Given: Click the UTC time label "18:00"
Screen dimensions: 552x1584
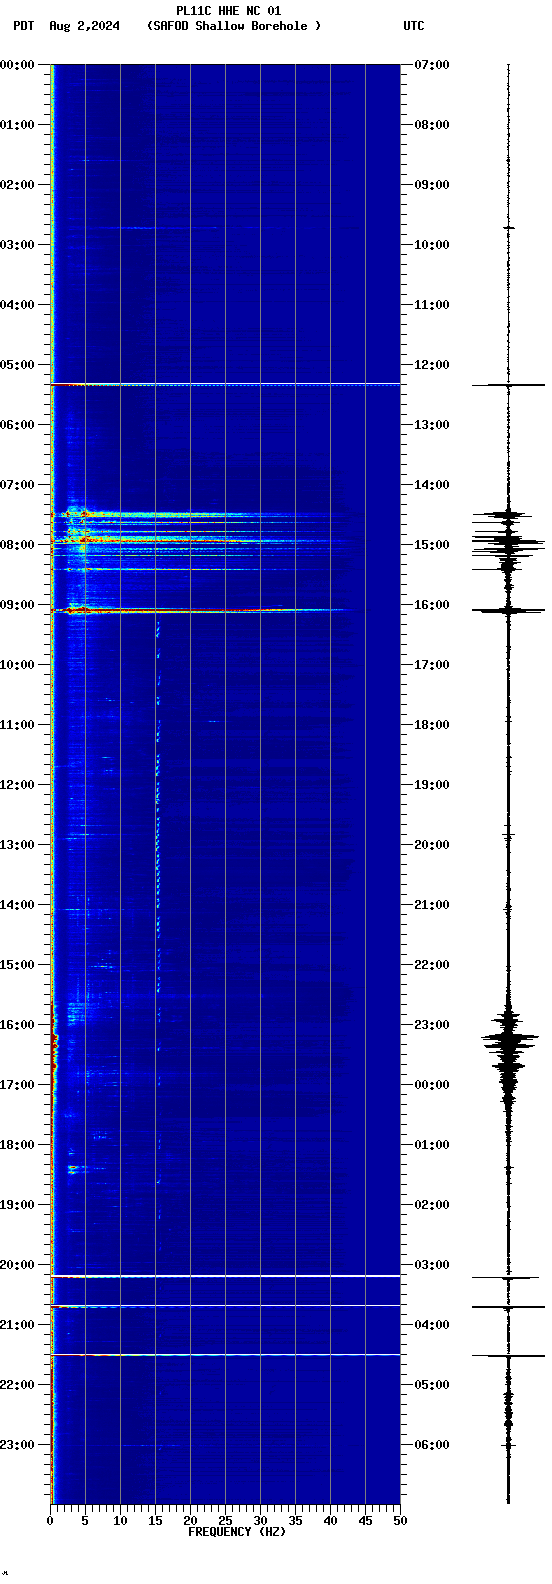Looking at the screenshot, I should 432,725.
